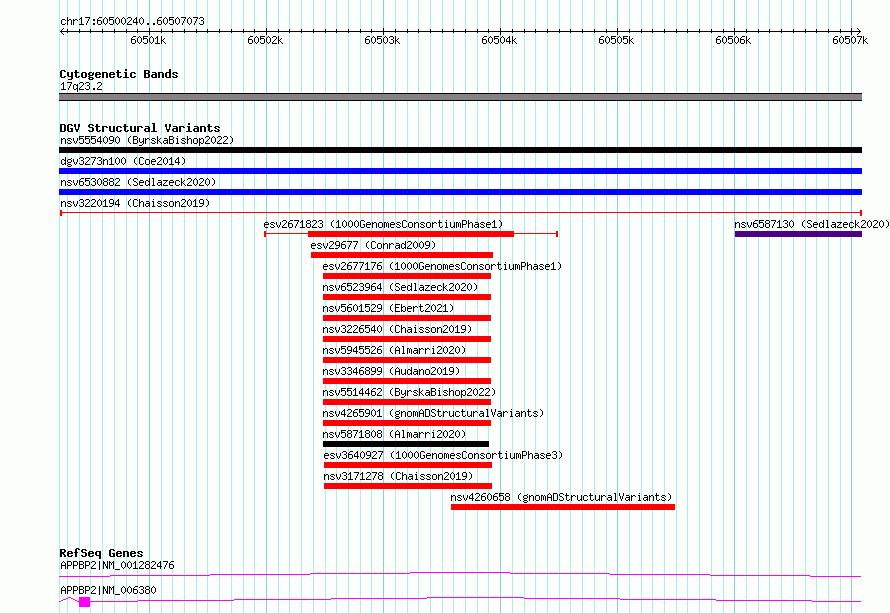
Task: Click the 60501k ruler tick label
Action: coord(148,40)
